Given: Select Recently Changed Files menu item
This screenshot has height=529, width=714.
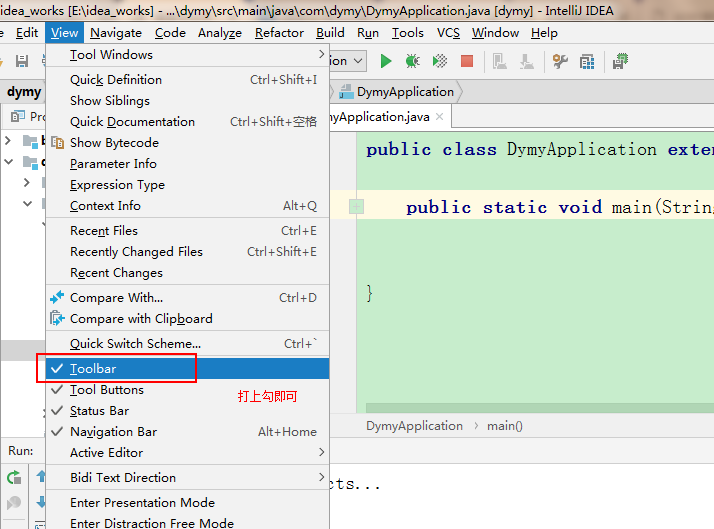Looking at the screenshot, I should click(188, 252).
